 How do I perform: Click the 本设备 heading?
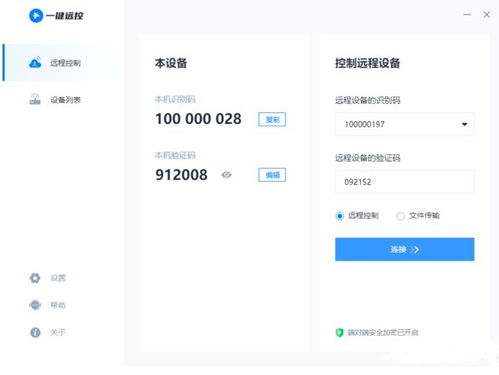pyautogui.click(x=171, y=63)
